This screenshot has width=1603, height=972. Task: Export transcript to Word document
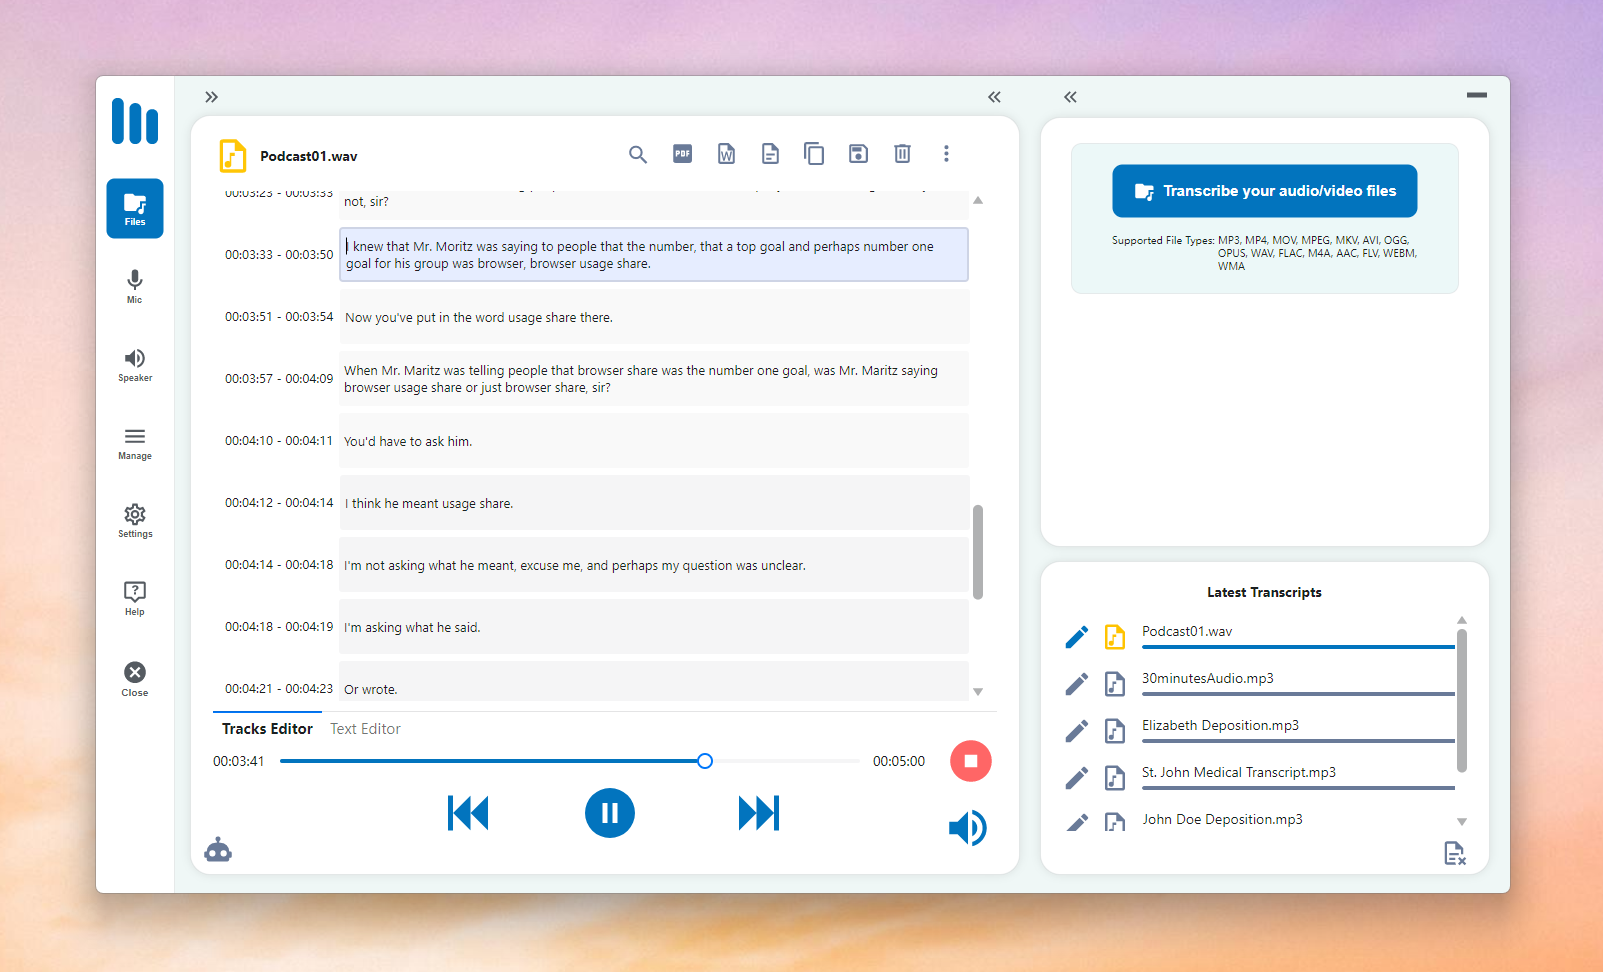point(726,153)
